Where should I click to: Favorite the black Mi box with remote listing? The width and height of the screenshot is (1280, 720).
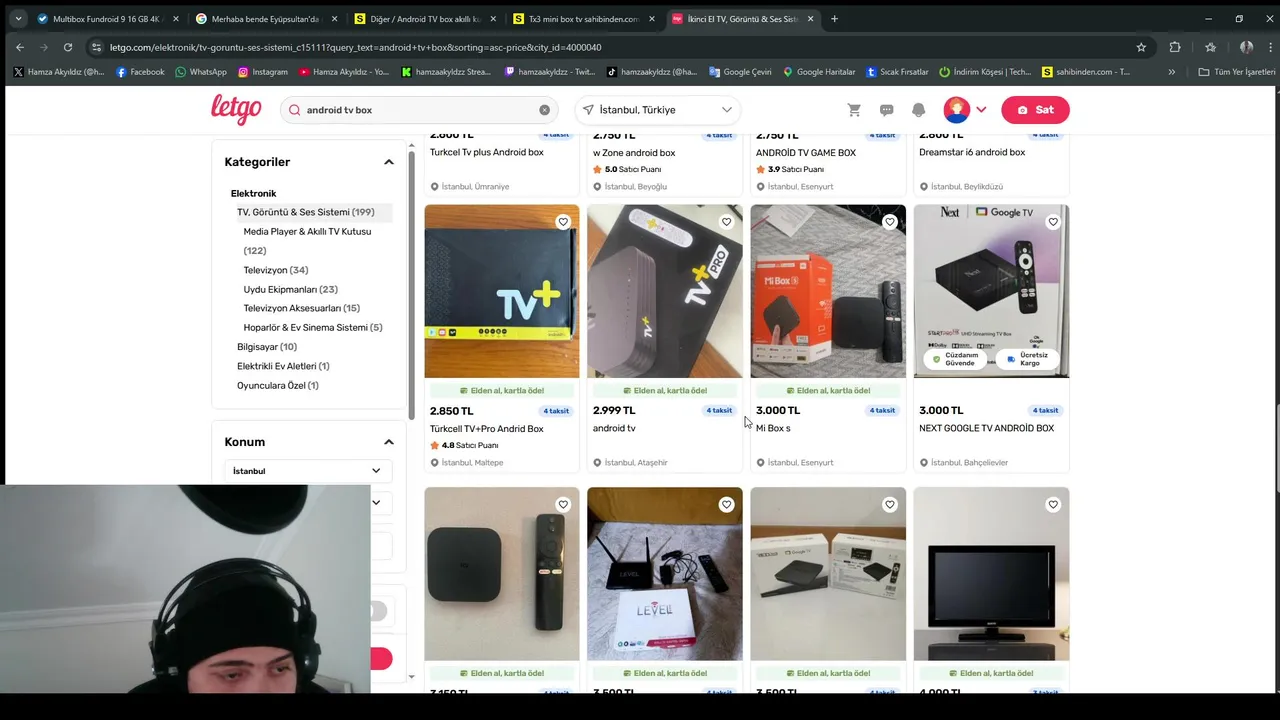563,505
